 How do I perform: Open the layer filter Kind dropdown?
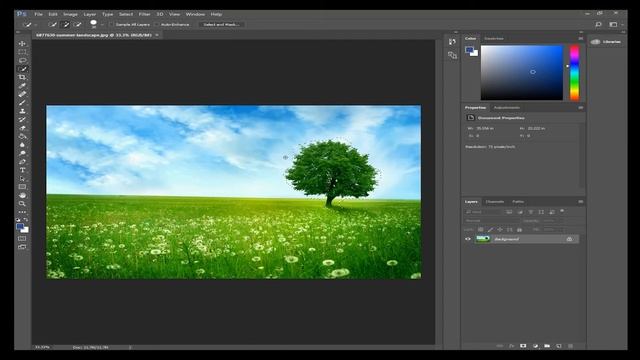(x=482, y=212)
